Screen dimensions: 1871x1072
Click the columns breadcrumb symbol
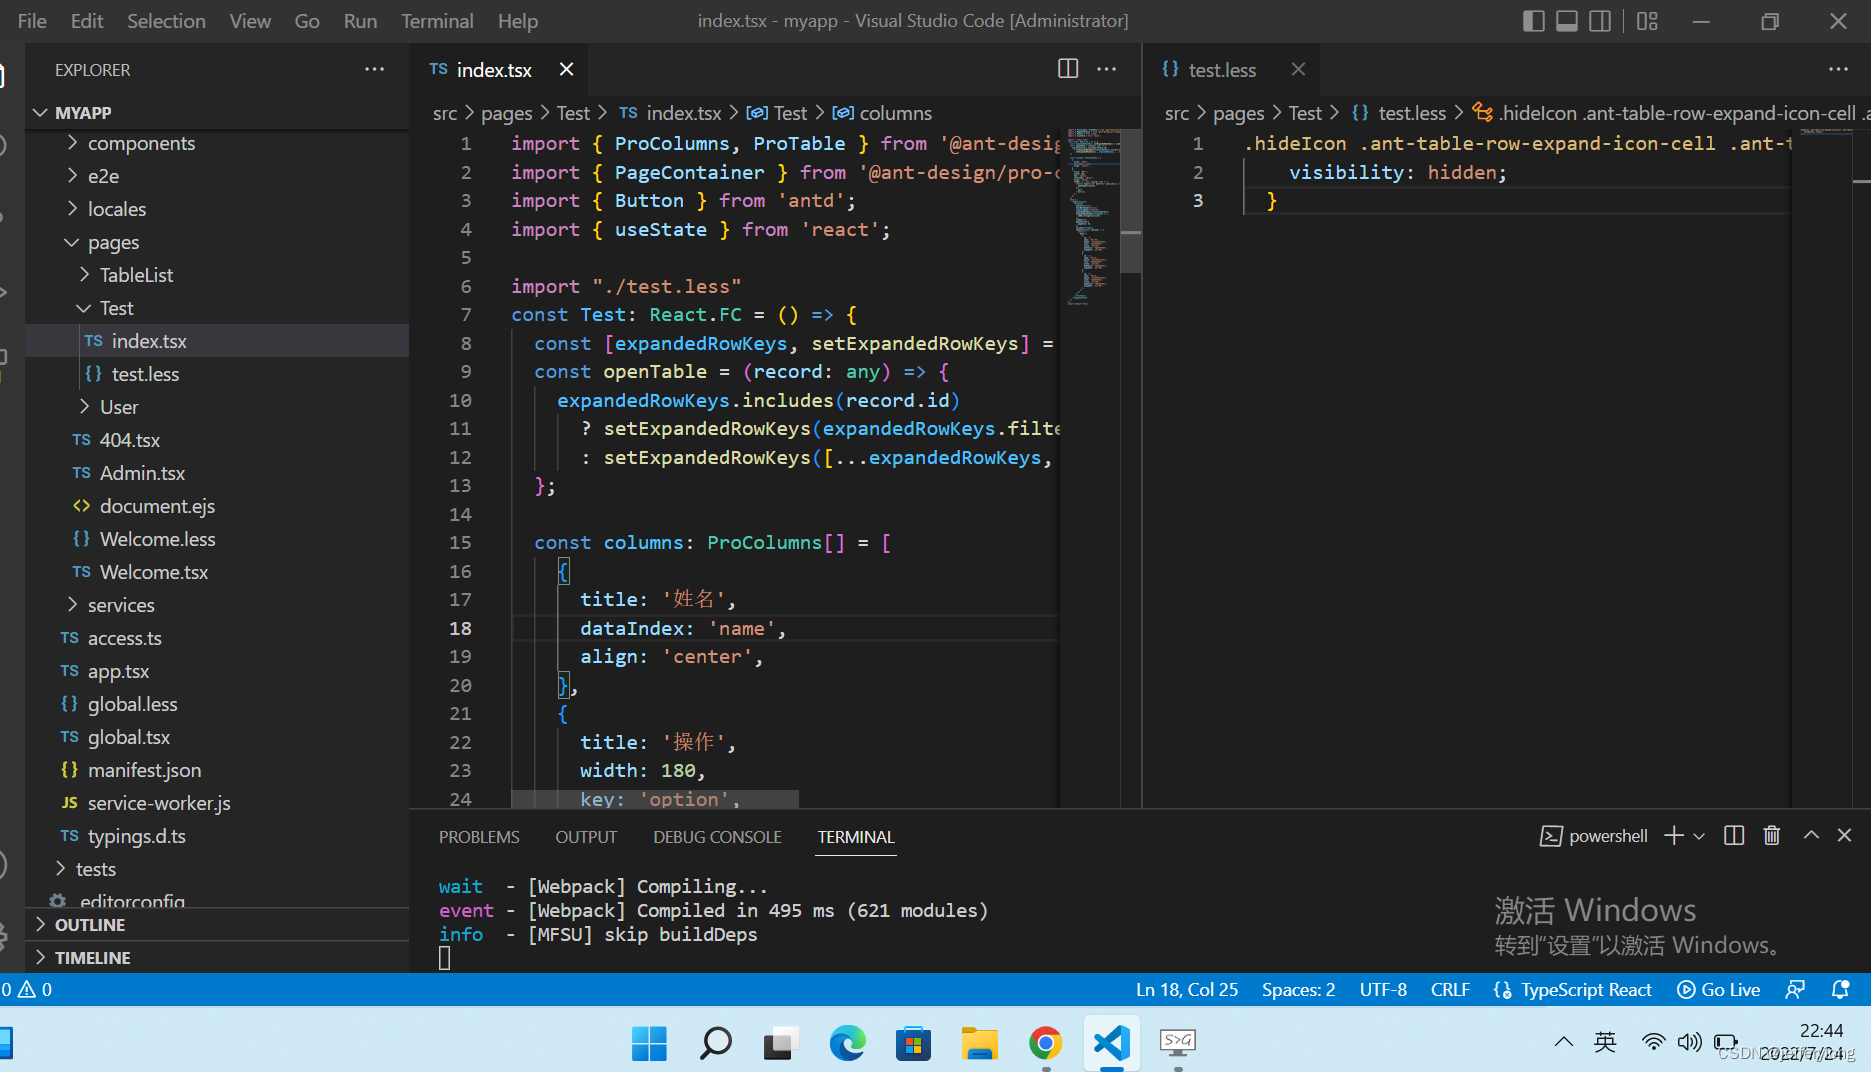(882, 113)
